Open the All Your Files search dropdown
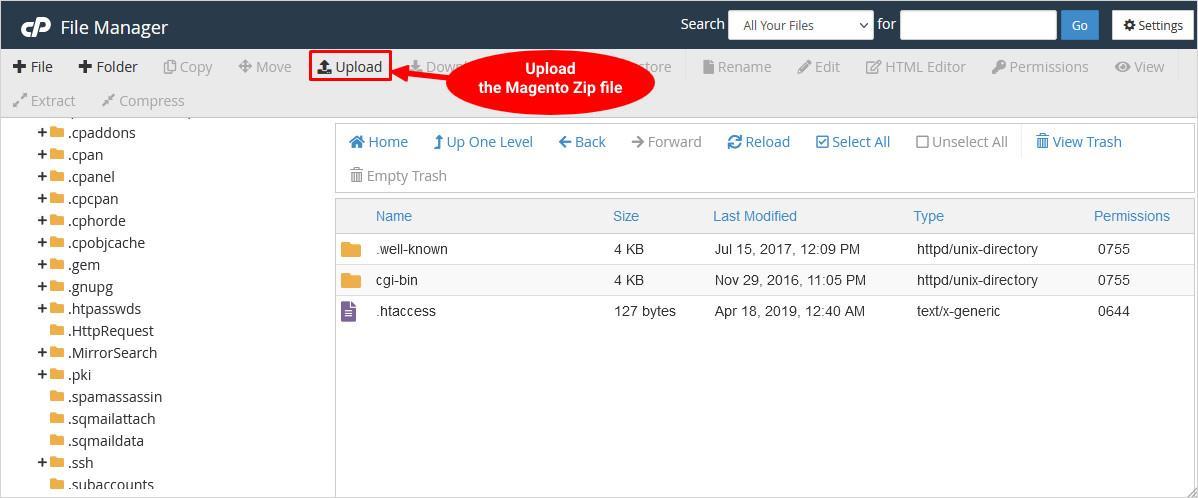Screen dimensions: 1198x498 click(x=801, y=25)
